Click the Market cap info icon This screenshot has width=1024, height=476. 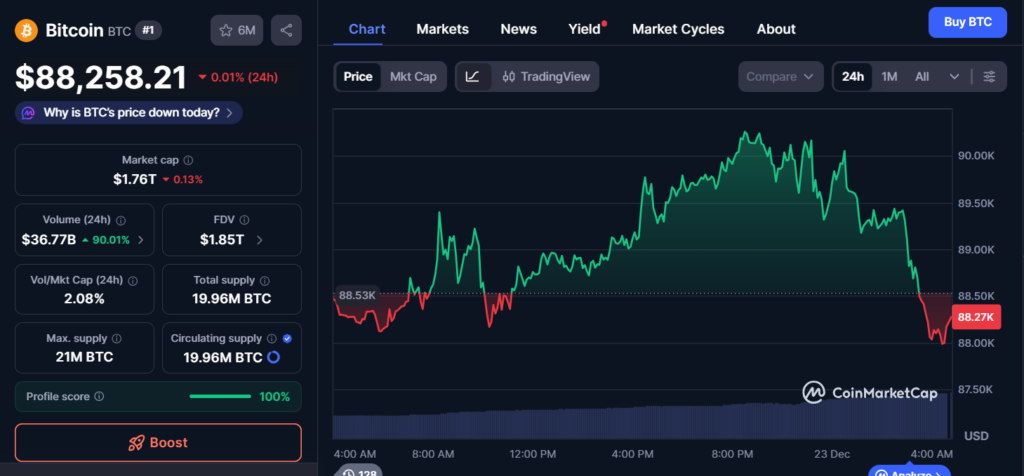(x=189, y=160)
